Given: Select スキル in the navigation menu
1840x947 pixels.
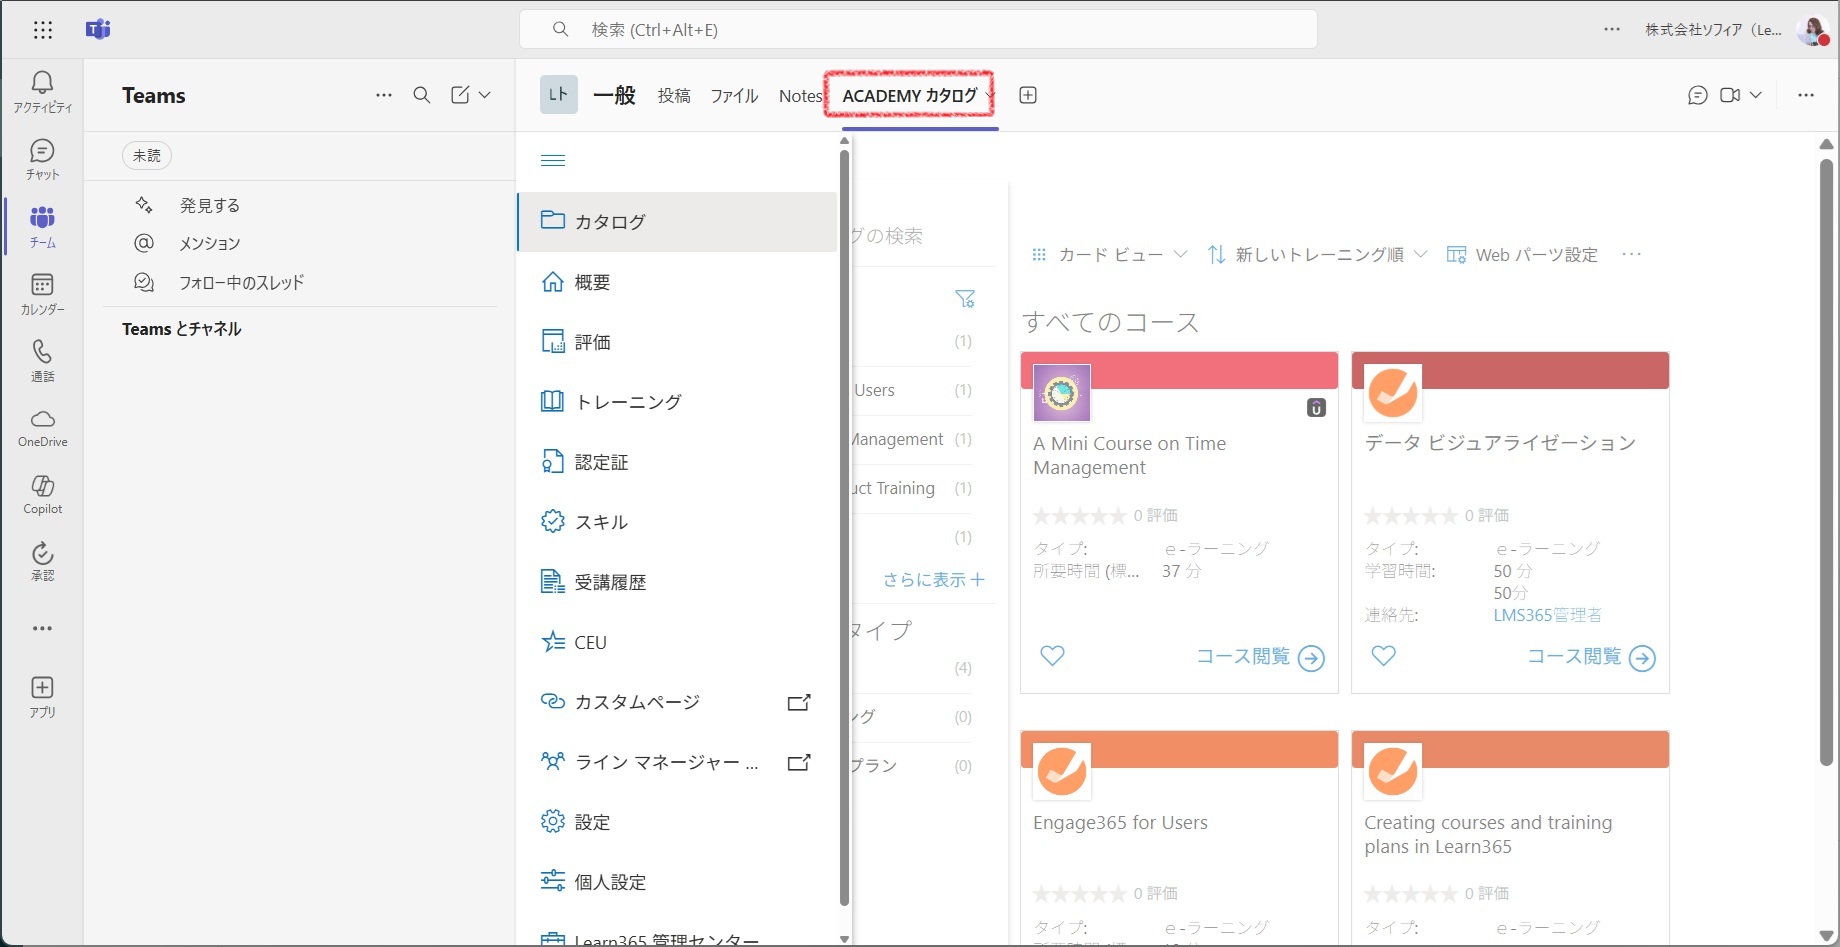Looking at the screenshot, I should point(677,522).
